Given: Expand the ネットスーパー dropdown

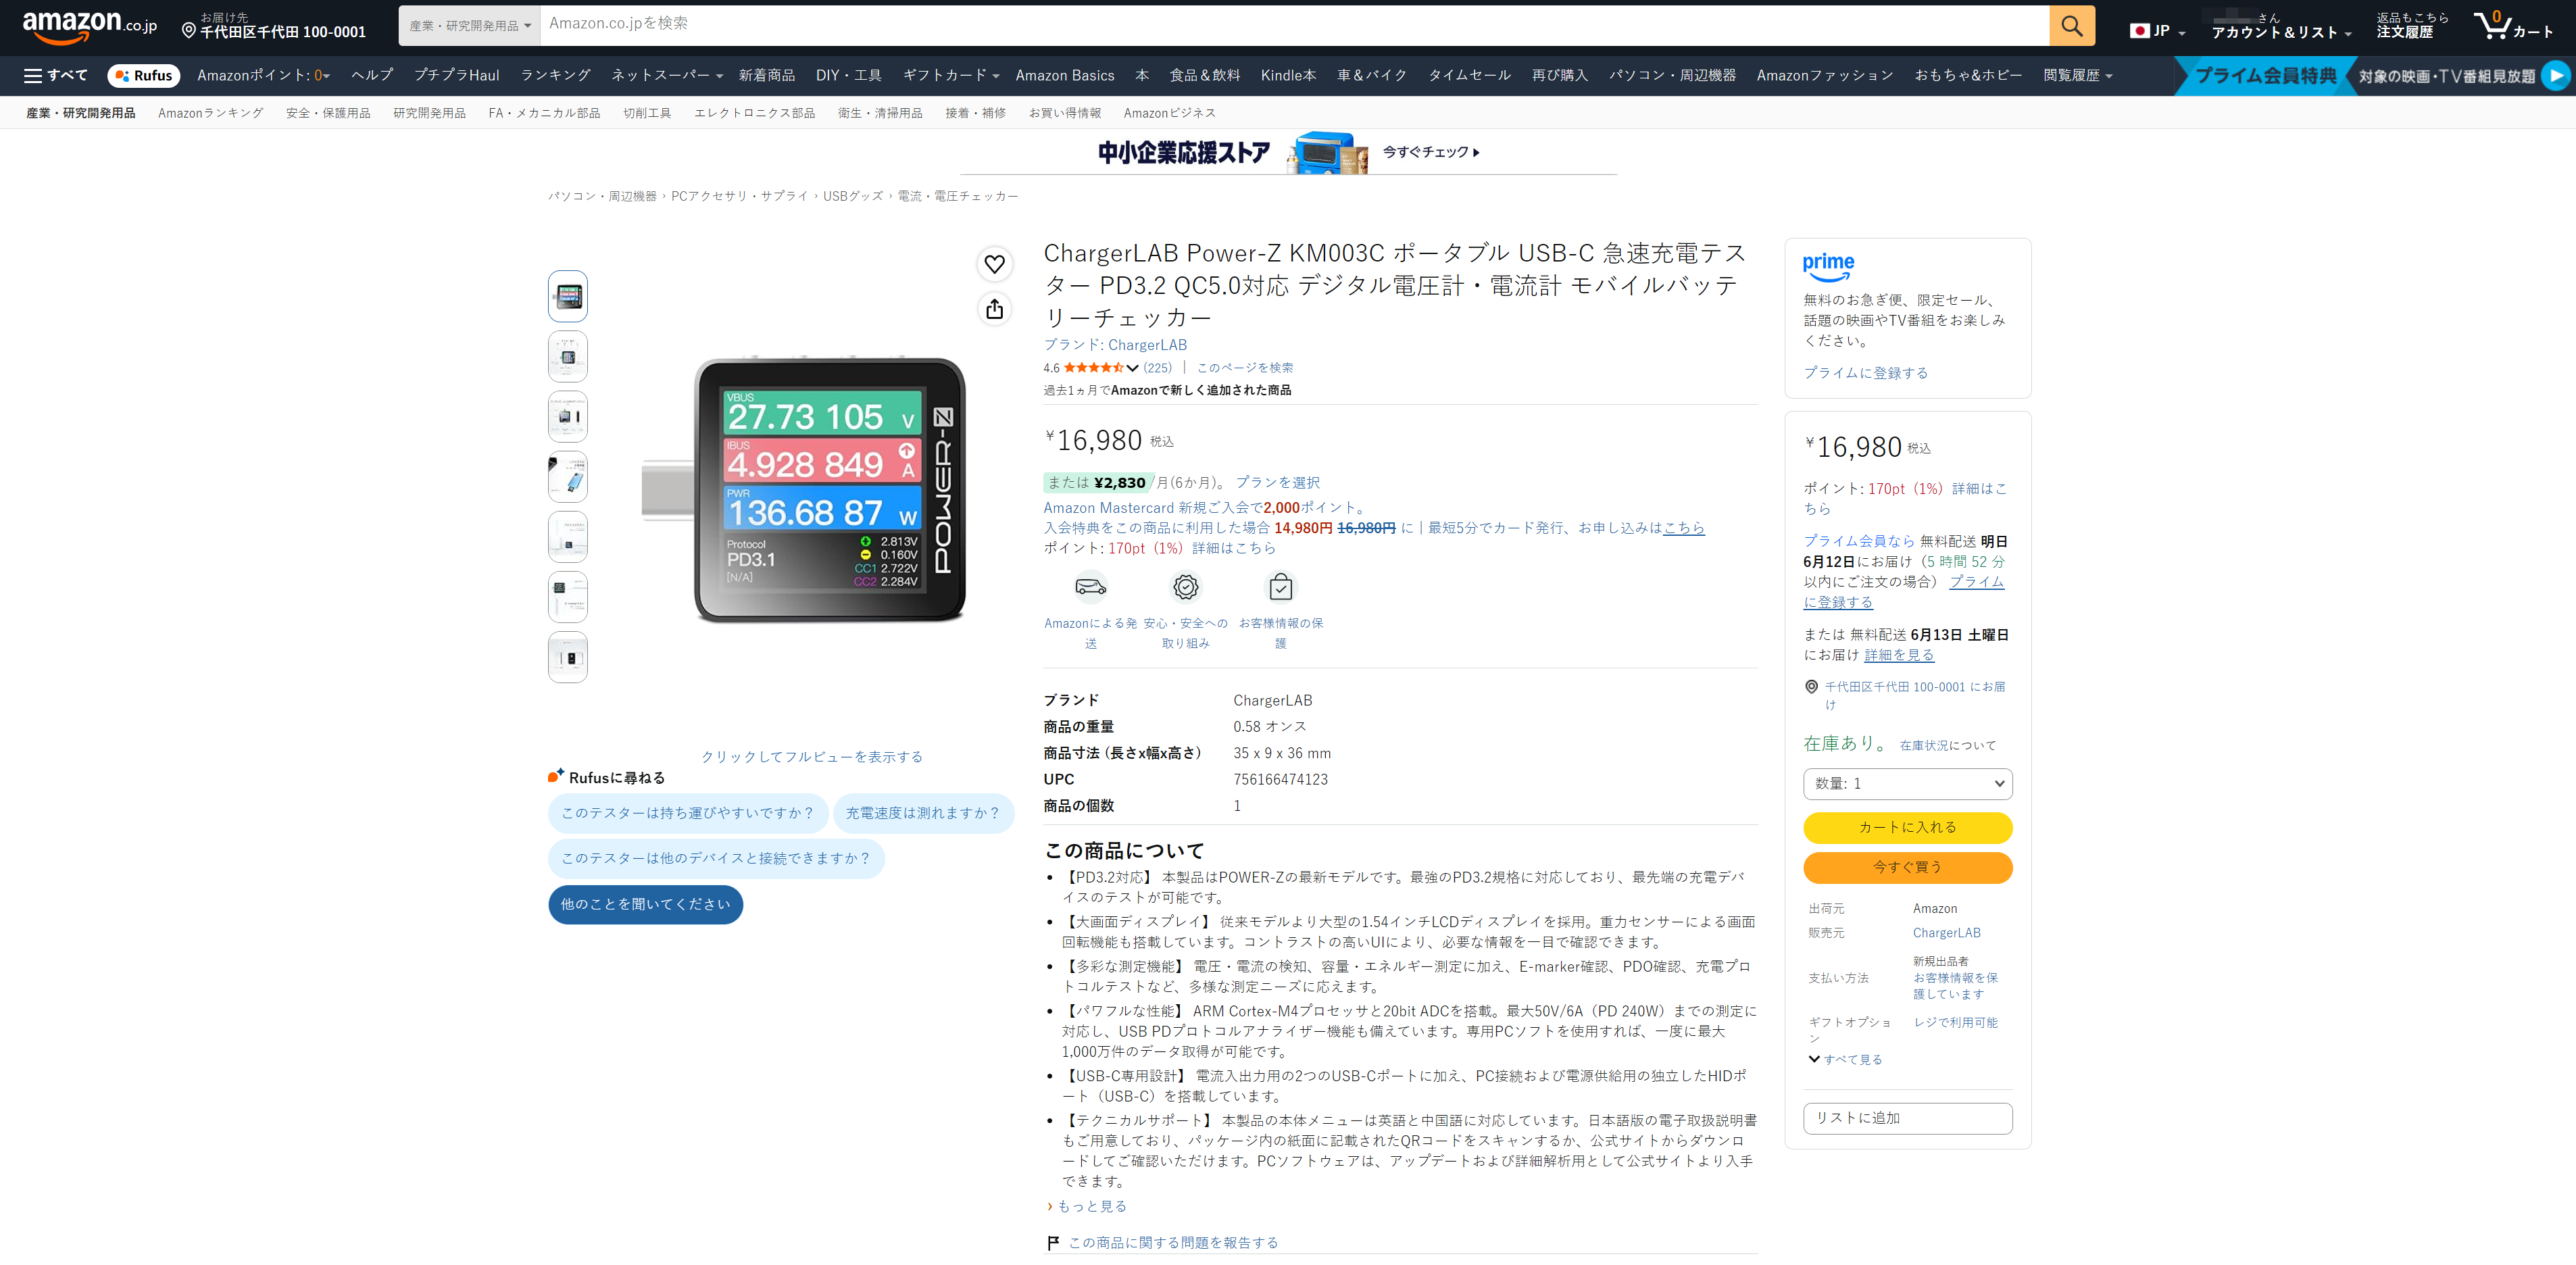Looking at the screenshot, I should pos(667,76).
